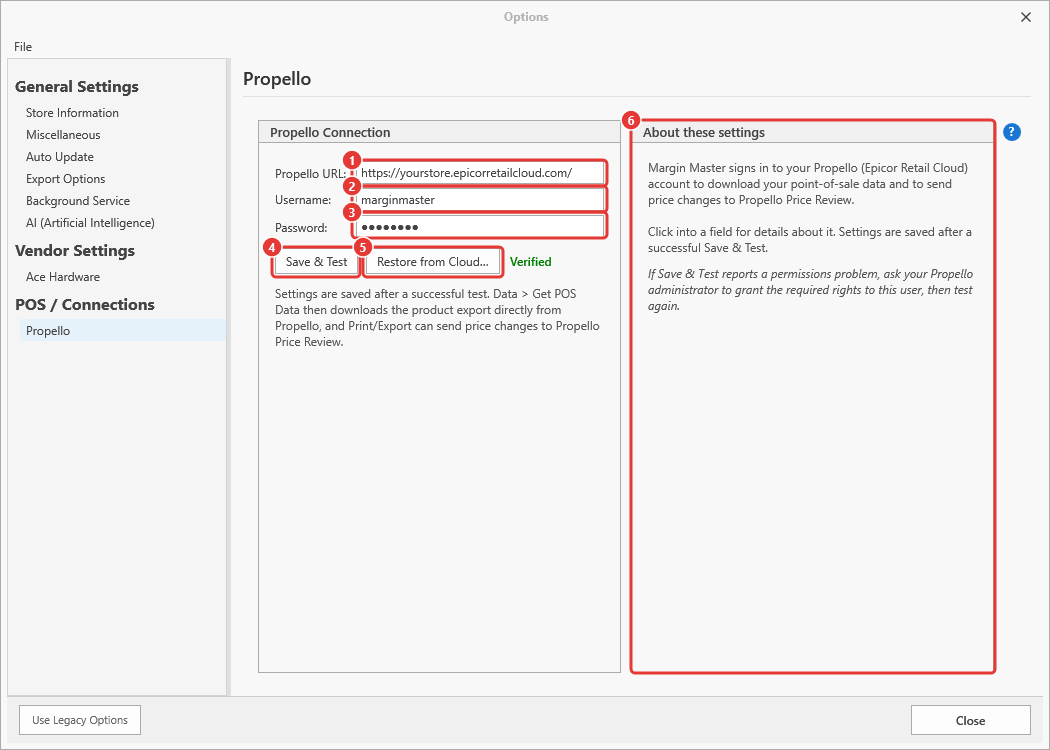Click the green Verified status text
This screenshot has width=1050, height=750.
click(530, 262)
